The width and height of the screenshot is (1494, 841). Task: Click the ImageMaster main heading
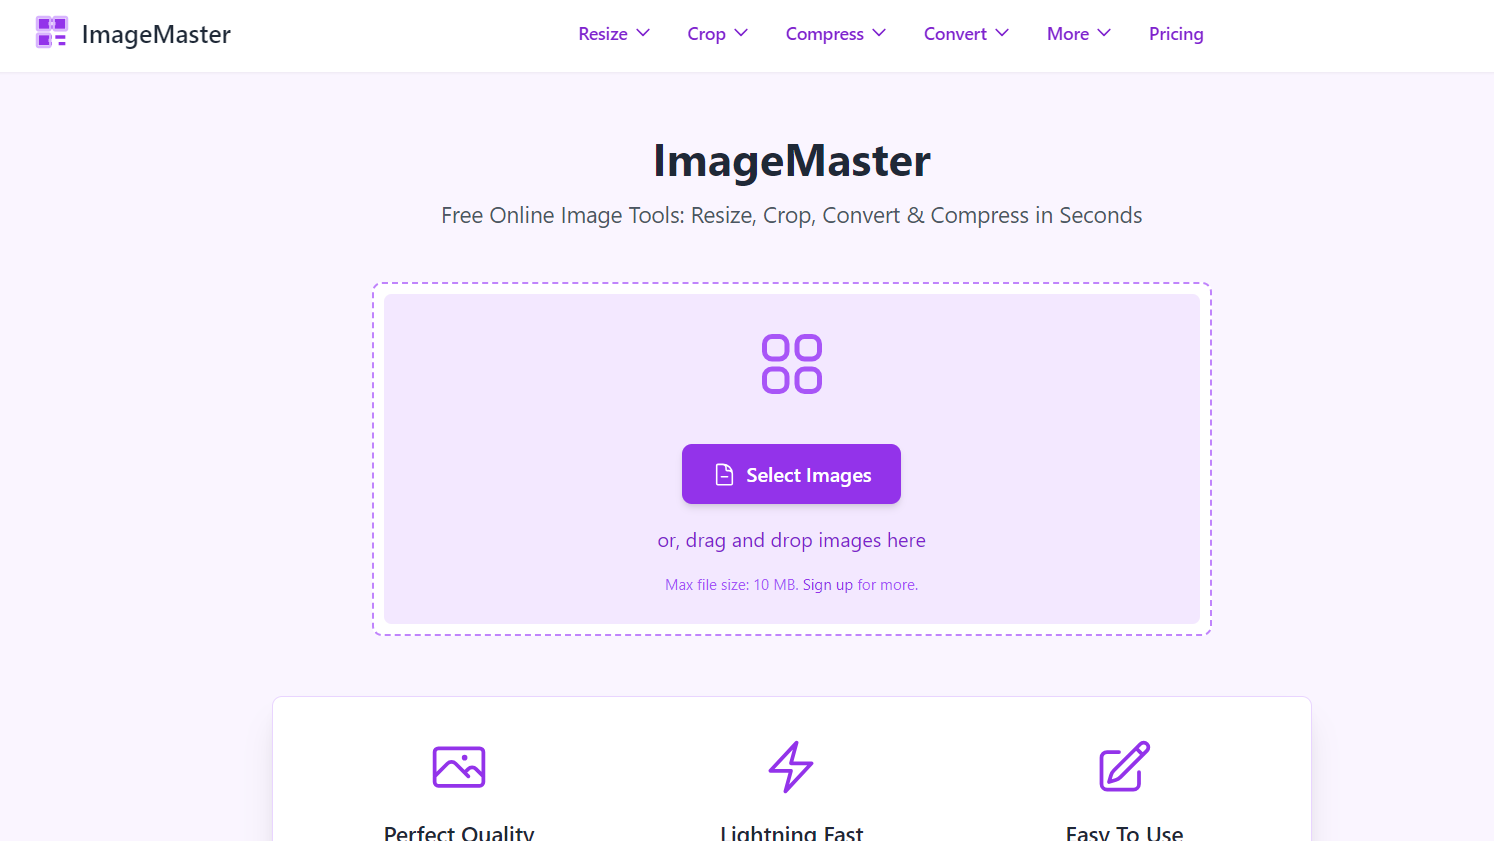tap(792, 161)
